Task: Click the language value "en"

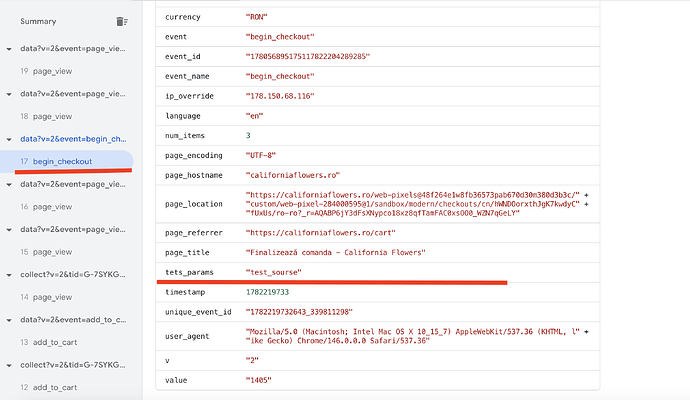Action: [254, 116]
